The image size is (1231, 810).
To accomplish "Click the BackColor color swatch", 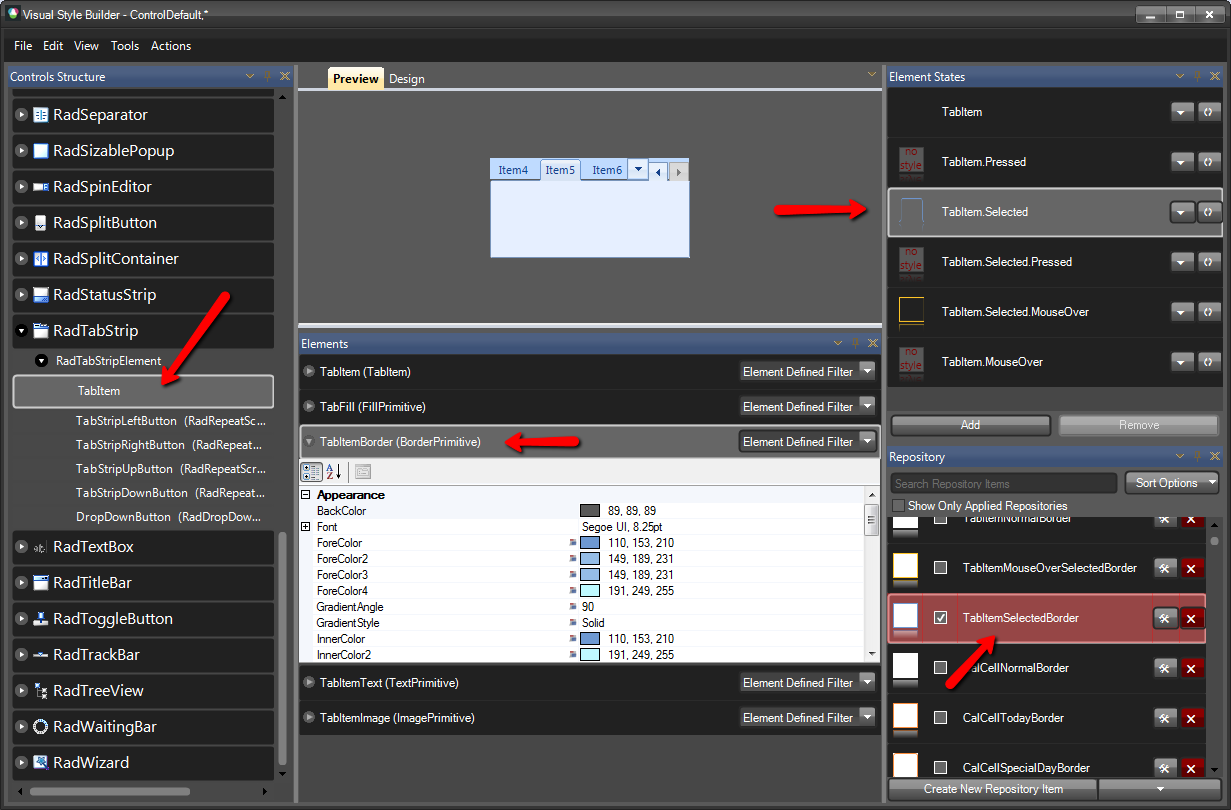I will coord(590,511).
